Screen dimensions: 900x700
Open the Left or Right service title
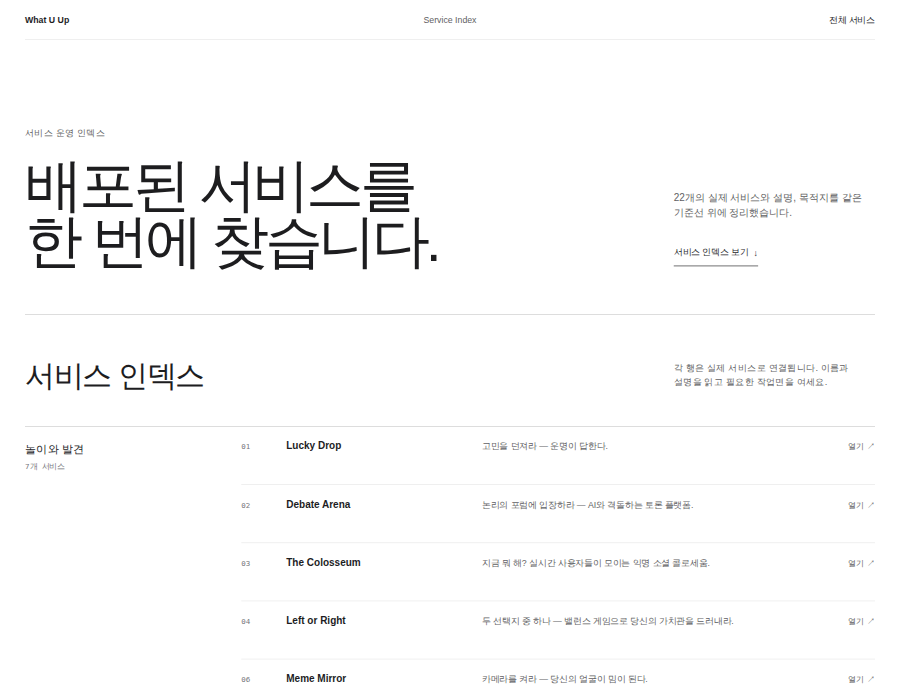(x=316, y=620)
